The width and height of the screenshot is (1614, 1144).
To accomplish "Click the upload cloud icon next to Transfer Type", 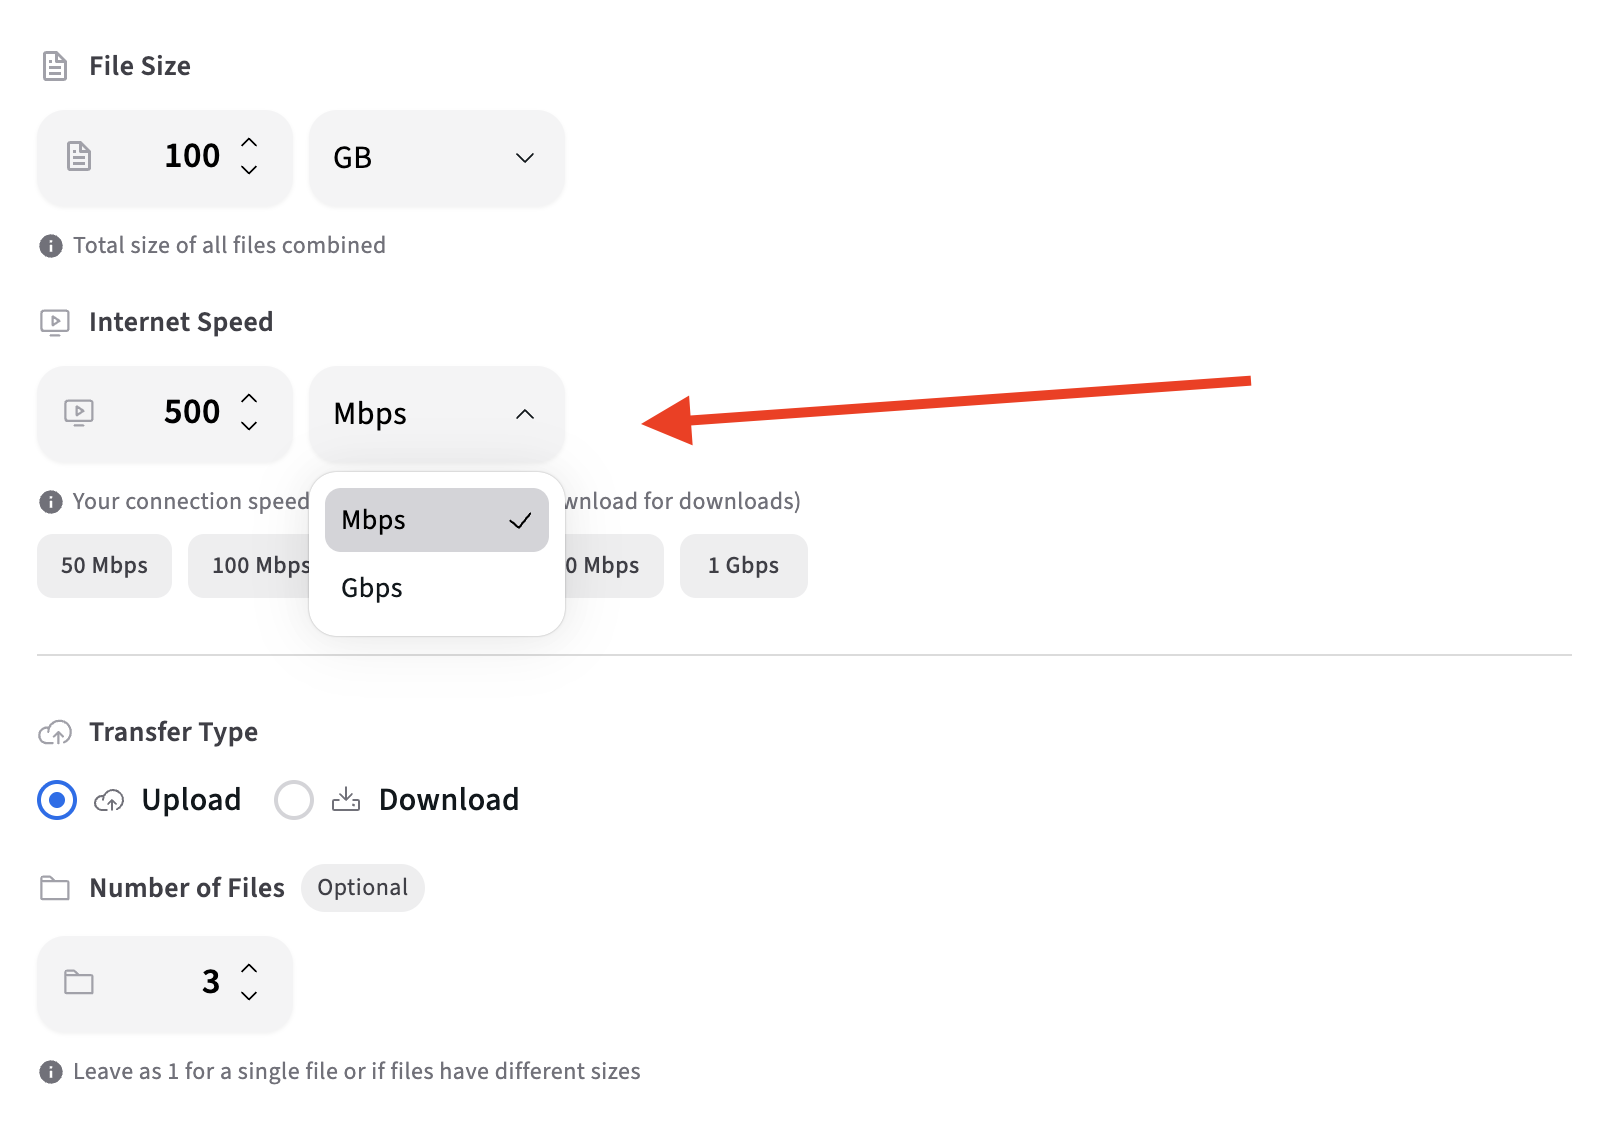I will click(x=55, y=732).
